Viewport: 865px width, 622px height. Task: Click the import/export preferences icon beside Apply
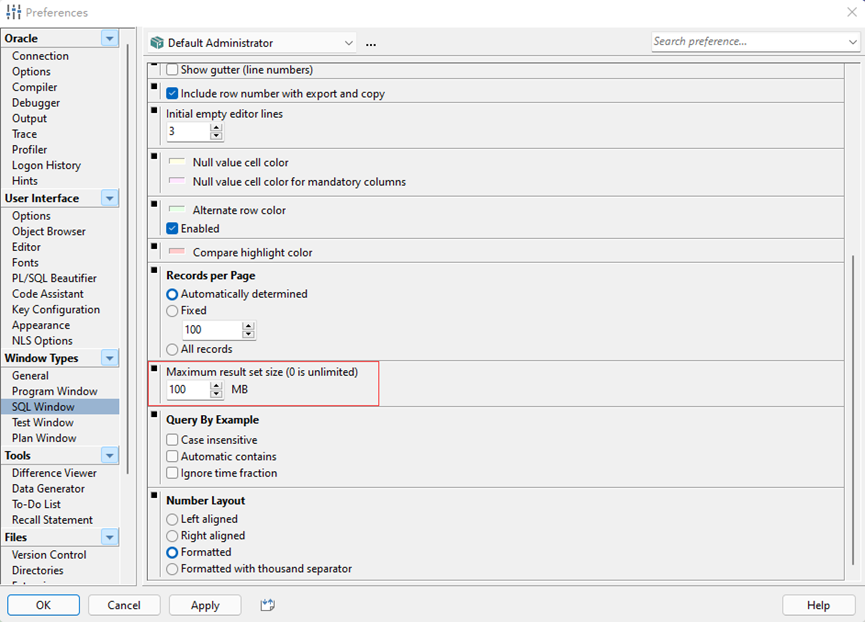click(x=267, y=605)
